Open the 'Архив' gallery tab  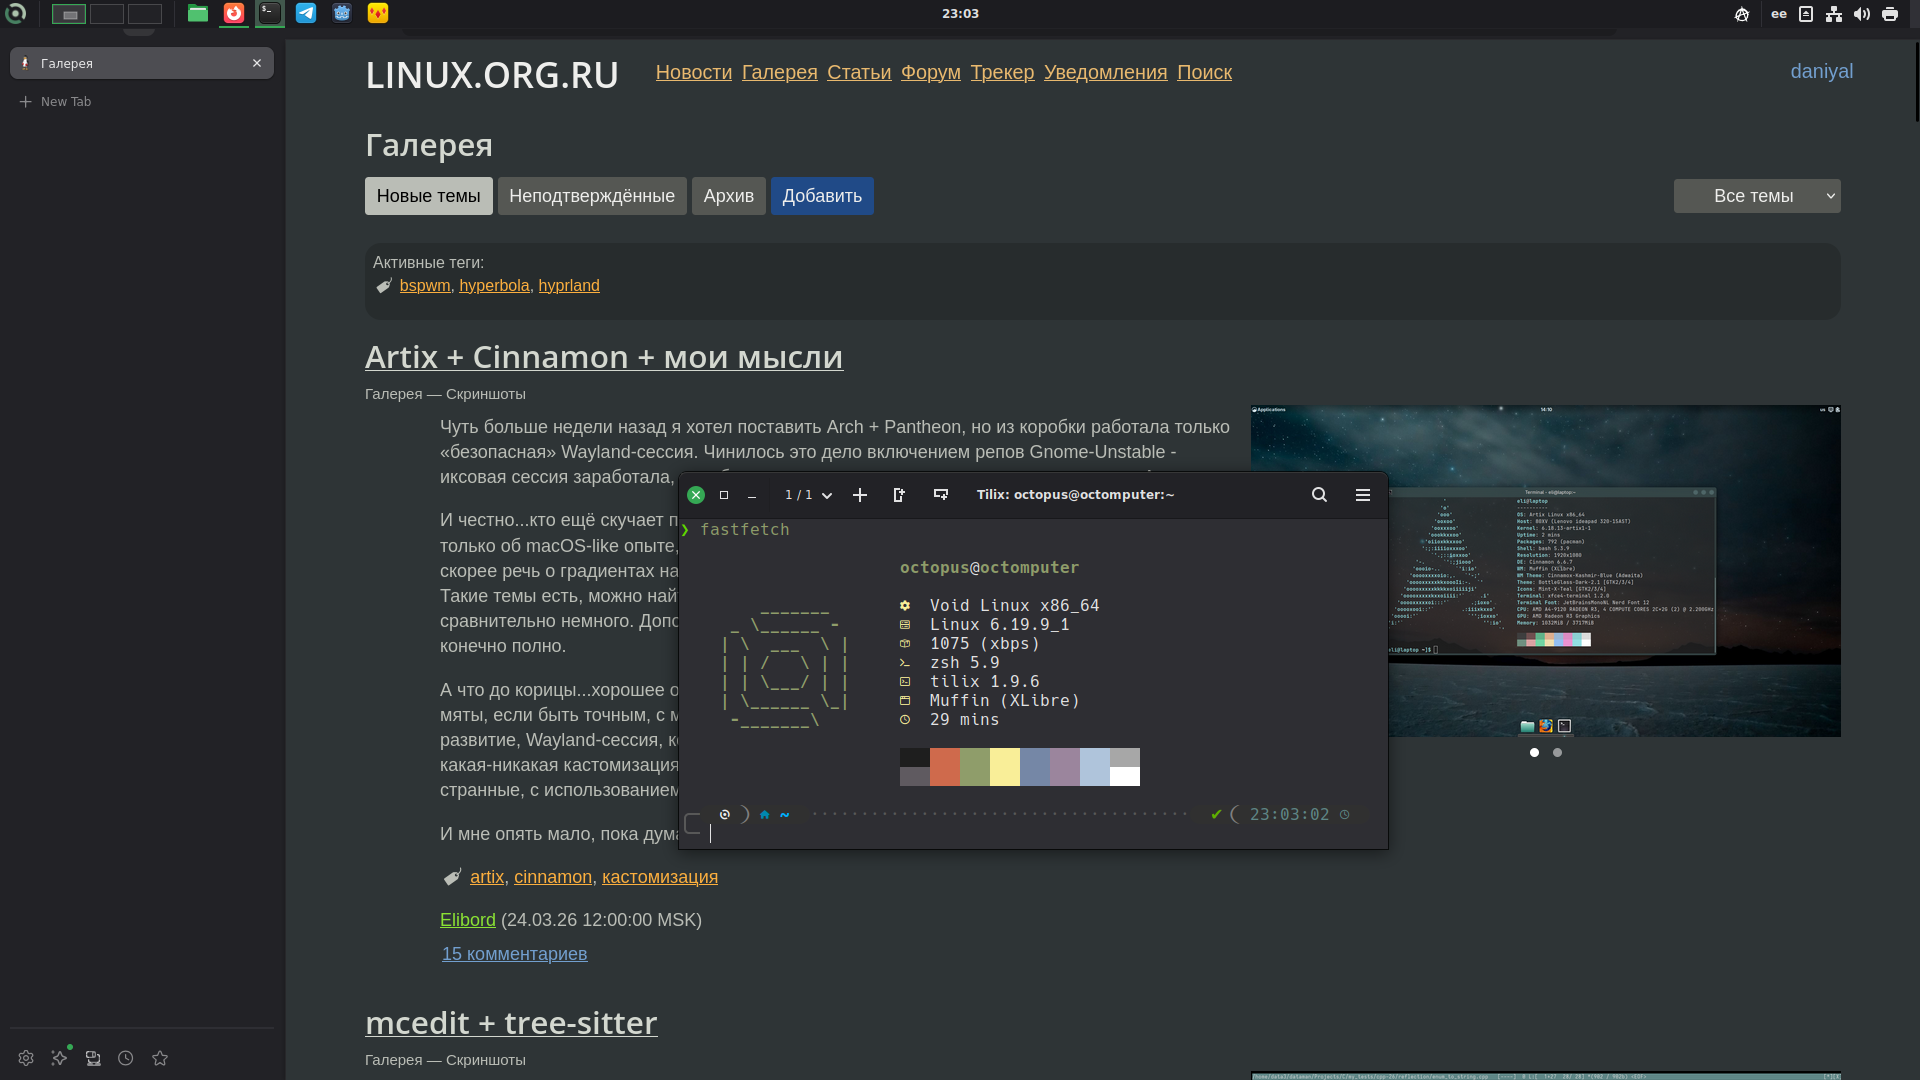pos(728,196)
